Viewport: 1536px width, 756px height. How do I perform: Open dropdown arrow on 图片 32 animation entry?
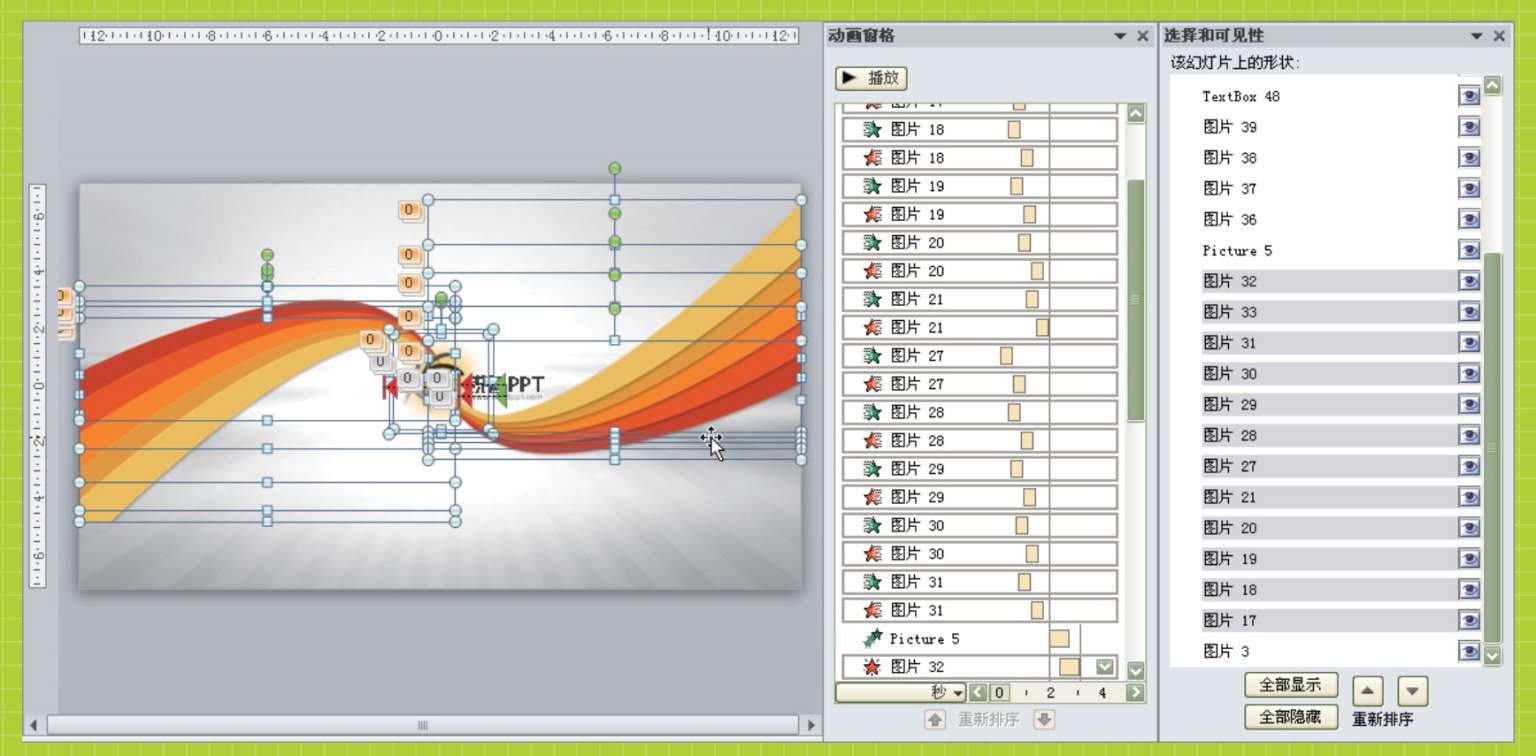[x=1104, y=667]
